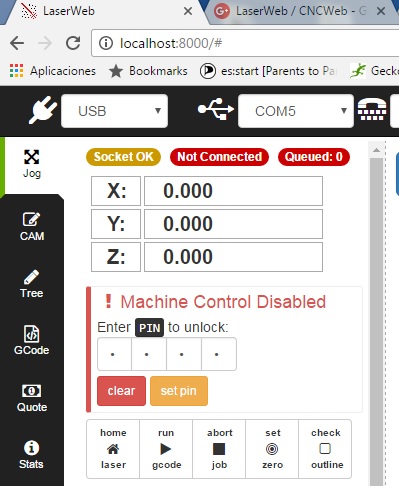Click the third PIN digit box
399x486 pixels.
click(x=184, y=354)
